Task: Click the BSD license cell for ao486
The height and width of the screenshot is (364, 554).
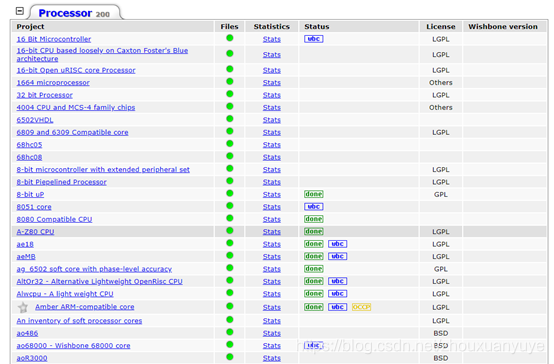Action: point(441,333)
